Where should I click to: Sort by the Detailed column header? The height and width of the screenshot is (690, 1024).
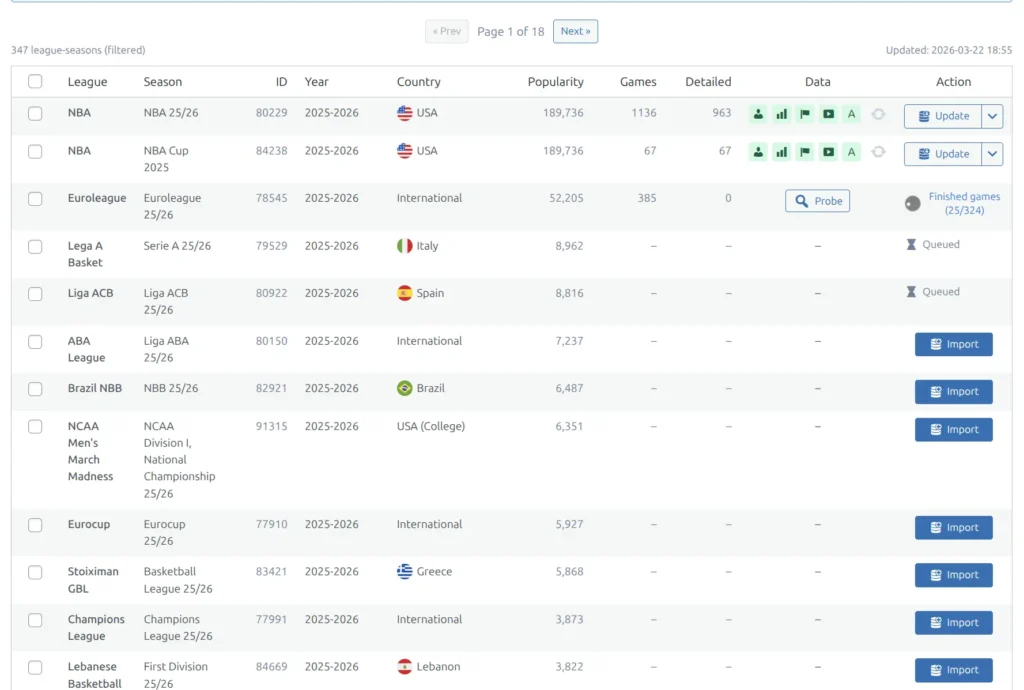(x=708, y=82)
